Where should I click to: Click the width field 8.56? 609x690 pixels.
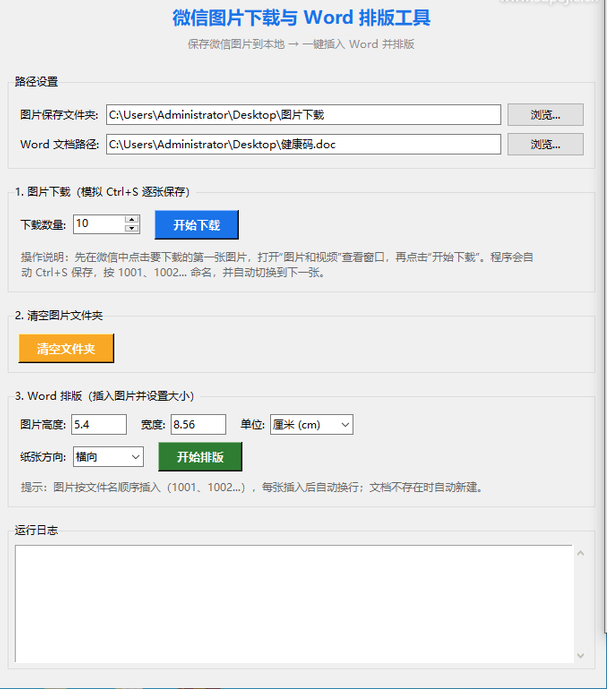[x=198, y=425]
